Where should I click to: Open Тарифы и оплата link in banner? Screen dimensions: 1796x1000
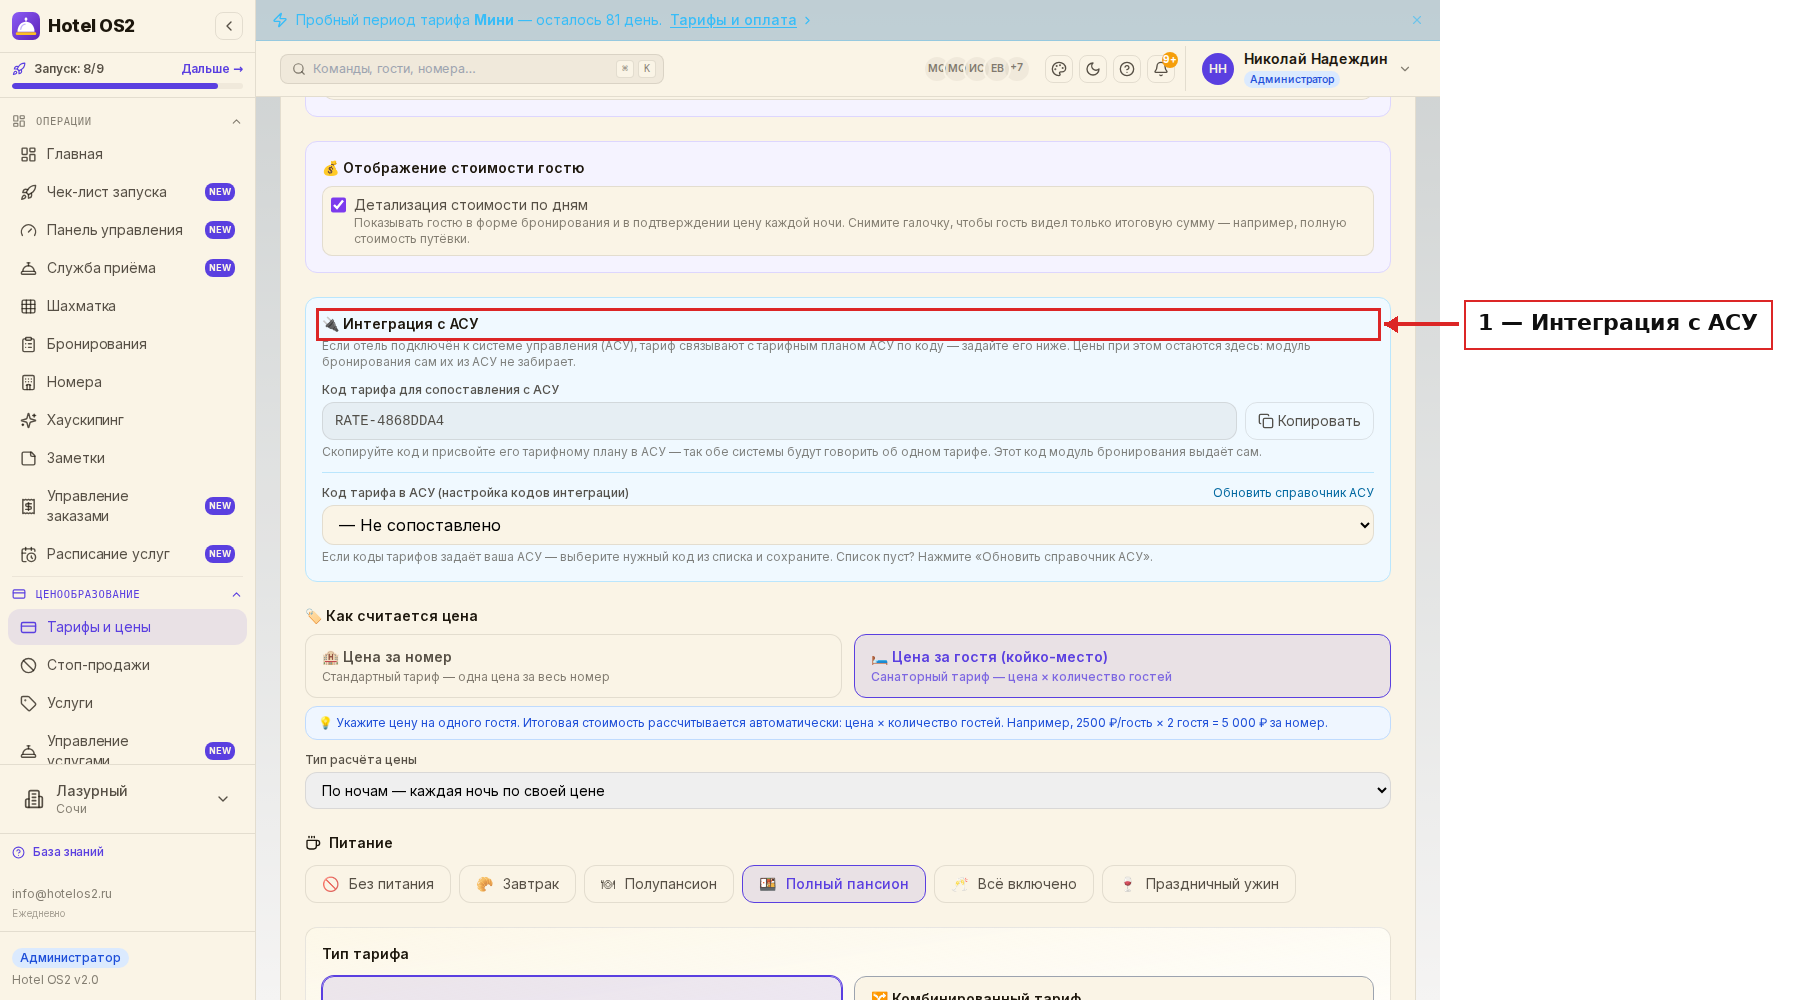[x=733, y=20]
